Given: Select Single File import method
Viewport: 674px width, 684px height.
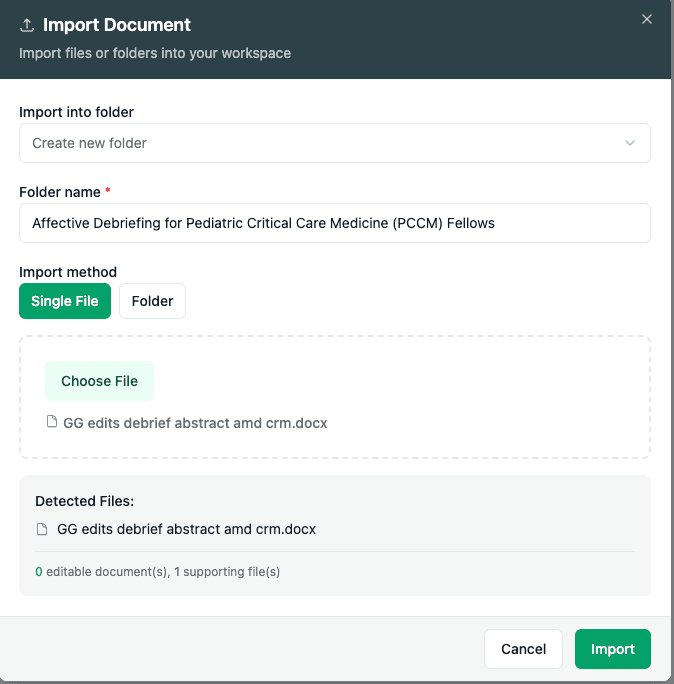Looking at the screenshot, I should pyautogui.click(x=65, y=301).
